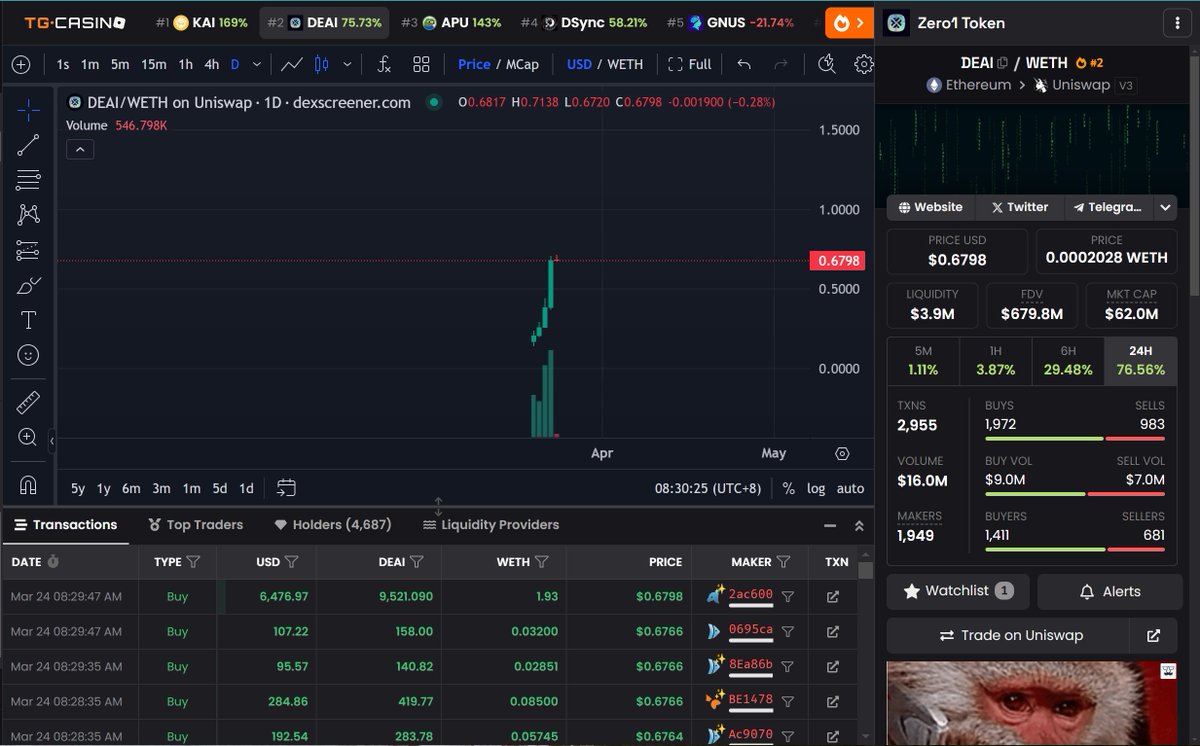Select the Transactions tab
This screenshot has width=1200, height=746.
pyautogui.click(x=66, y=524)
